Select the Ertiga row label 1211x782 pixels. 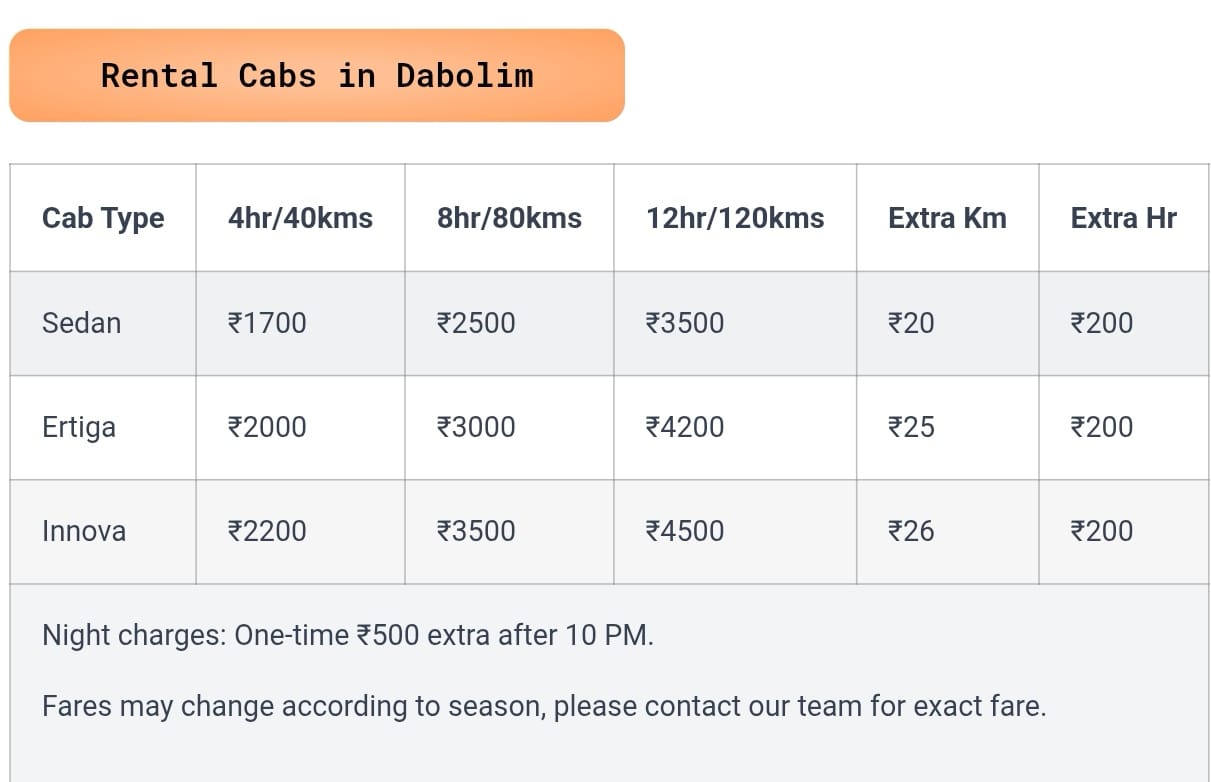(x=79, y=427)
